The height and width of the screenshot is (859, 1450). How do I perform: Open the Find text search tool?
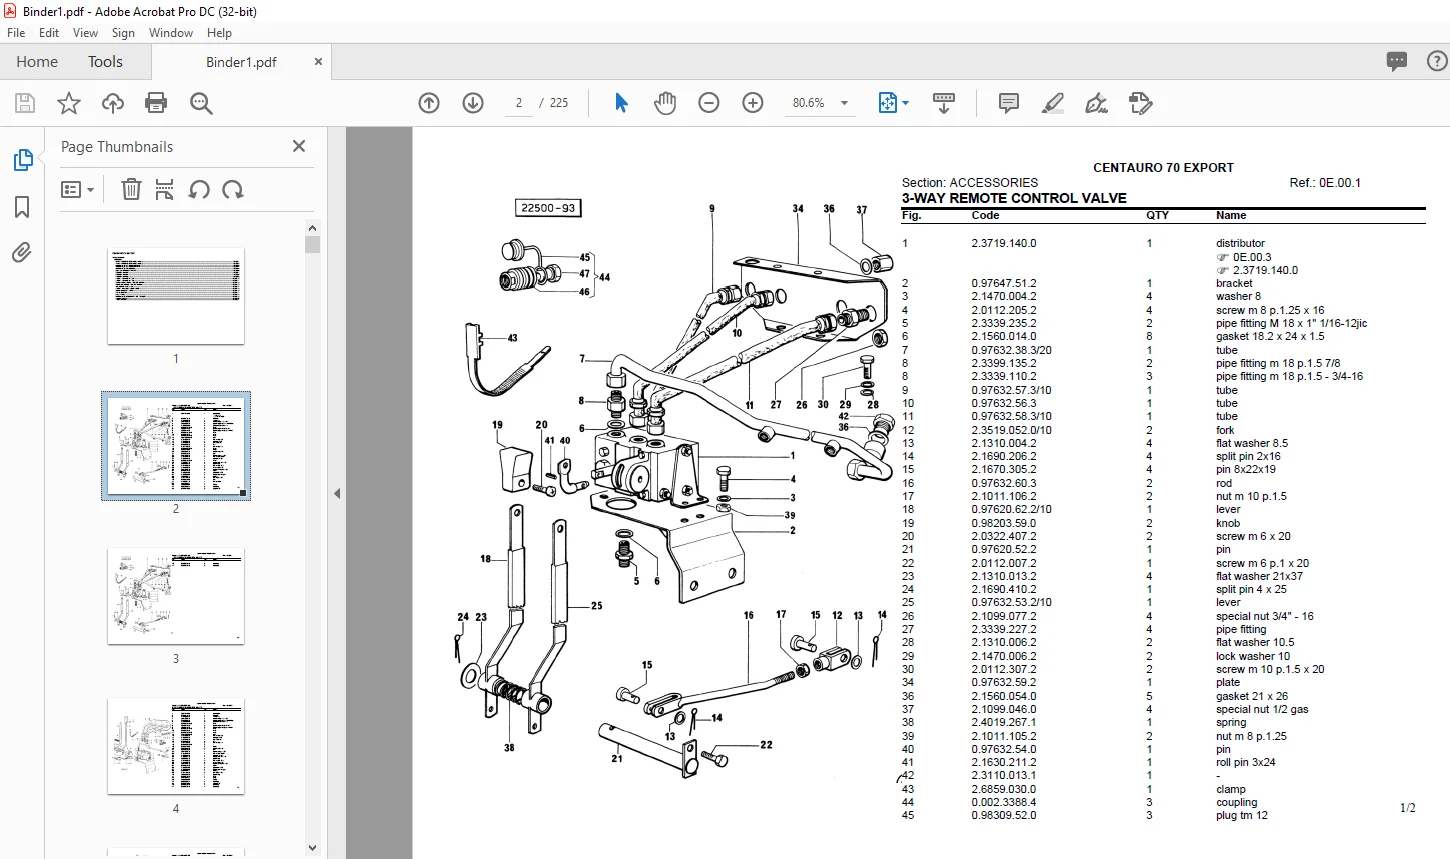(x=201, y=103)
